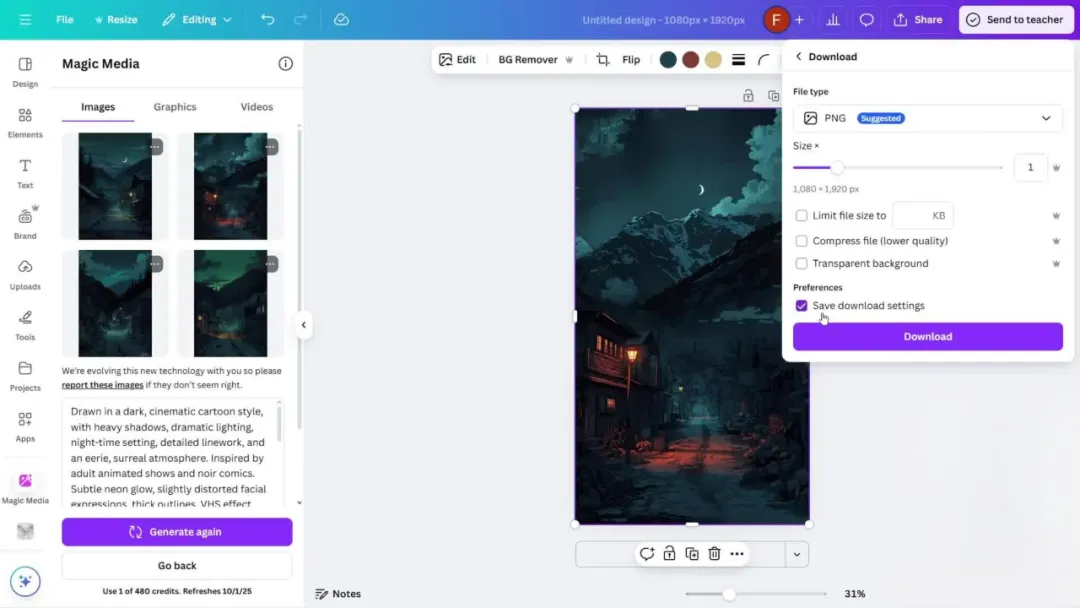Select the first generated image thumbnail
The width and height of the screenshot is (1080, 608).
point(115,186)
